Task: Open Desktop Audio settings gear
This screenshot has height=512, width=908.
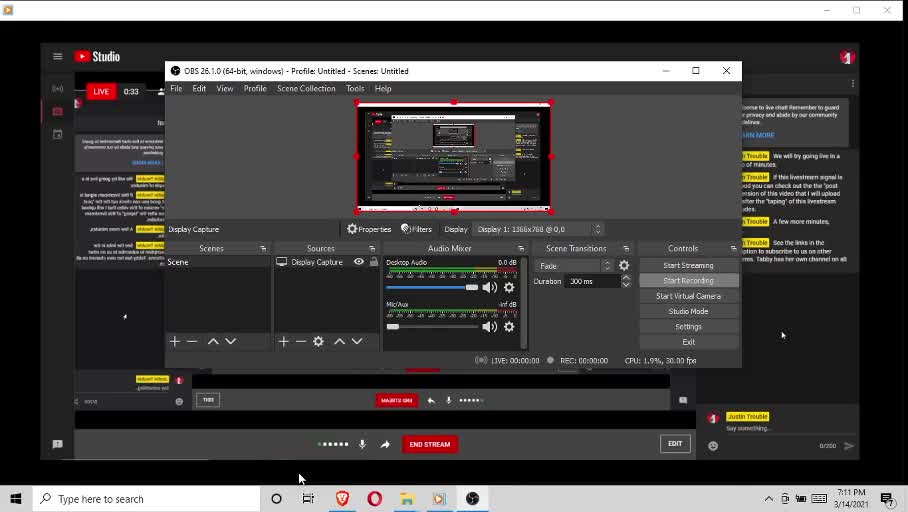Action: (509, 287)
